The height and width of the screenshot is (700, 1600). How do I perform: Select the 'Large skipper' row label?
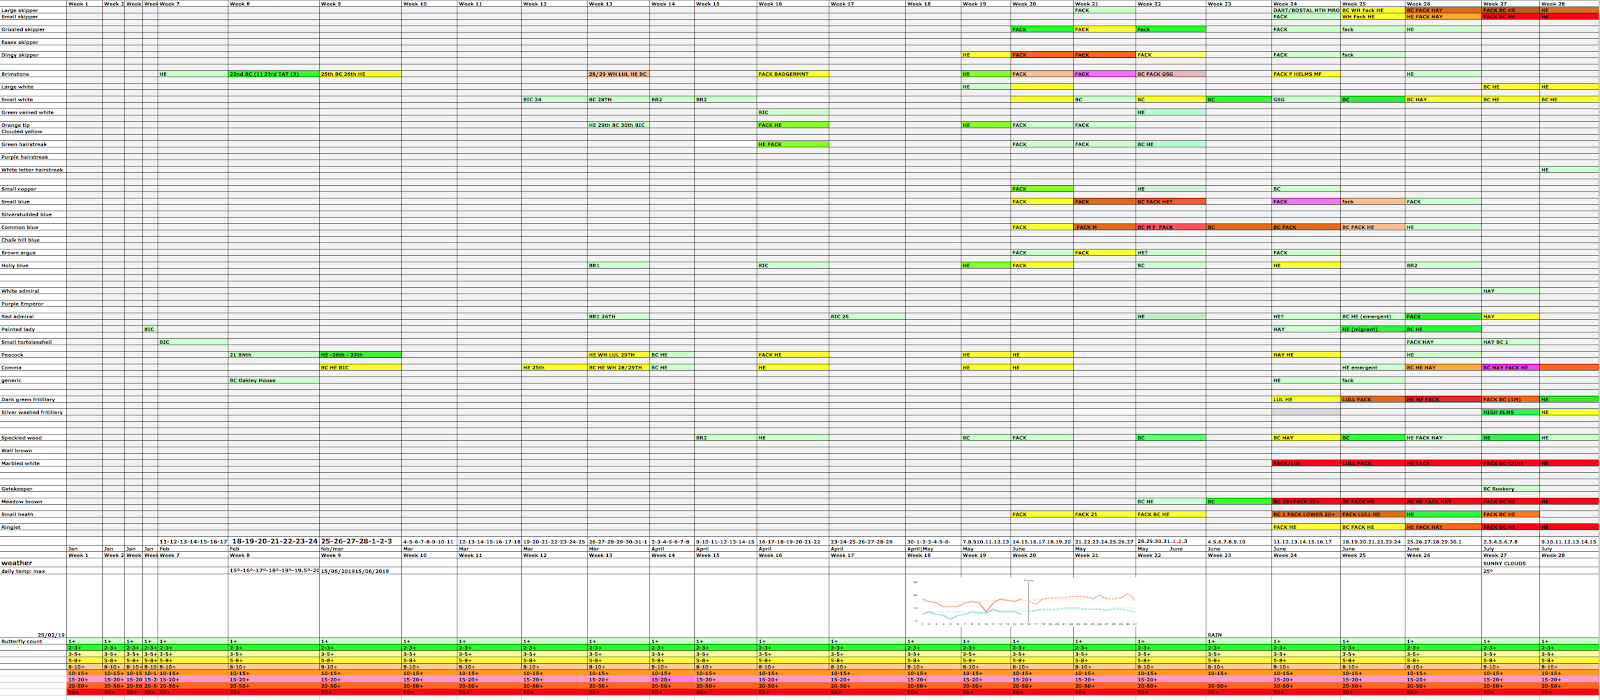tap(17, 10)
